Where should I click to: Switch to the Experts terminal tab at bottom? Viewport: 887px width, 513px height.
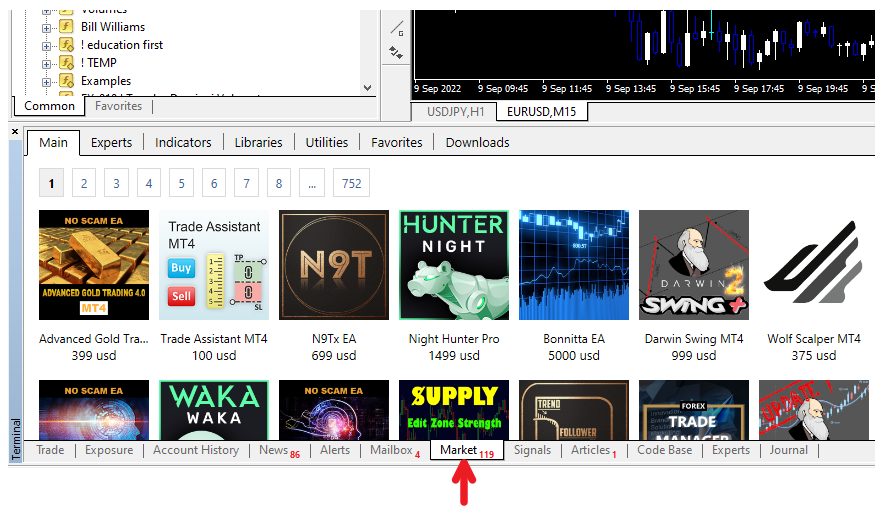point(731,450)
